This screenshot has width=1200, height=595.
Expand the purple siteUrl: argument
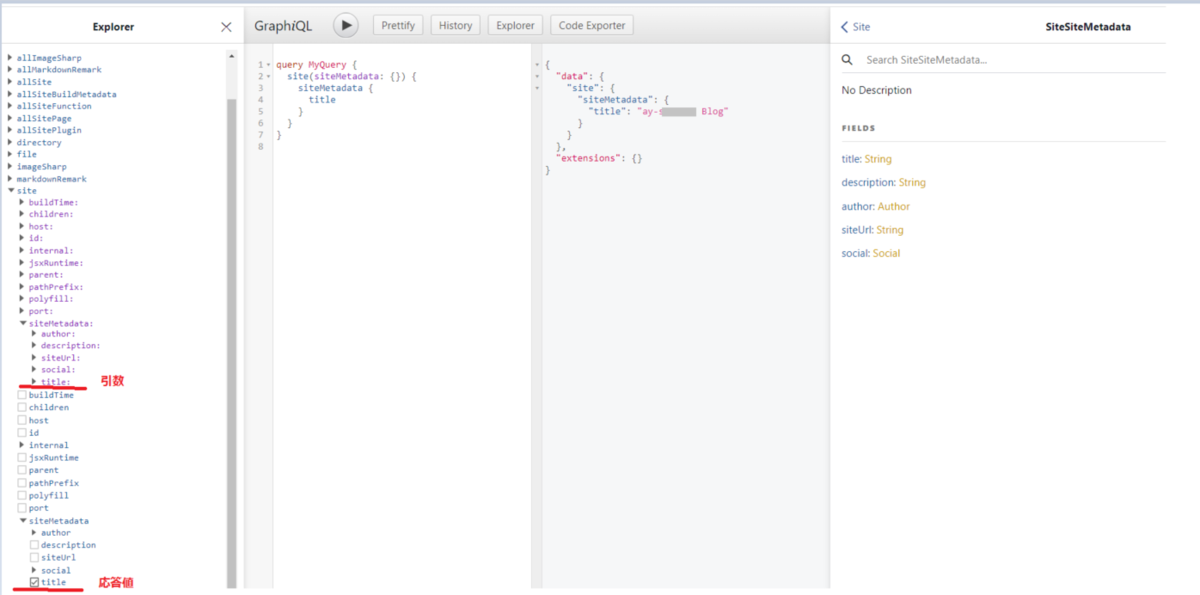pyautogui.click(x=34, y=358)
